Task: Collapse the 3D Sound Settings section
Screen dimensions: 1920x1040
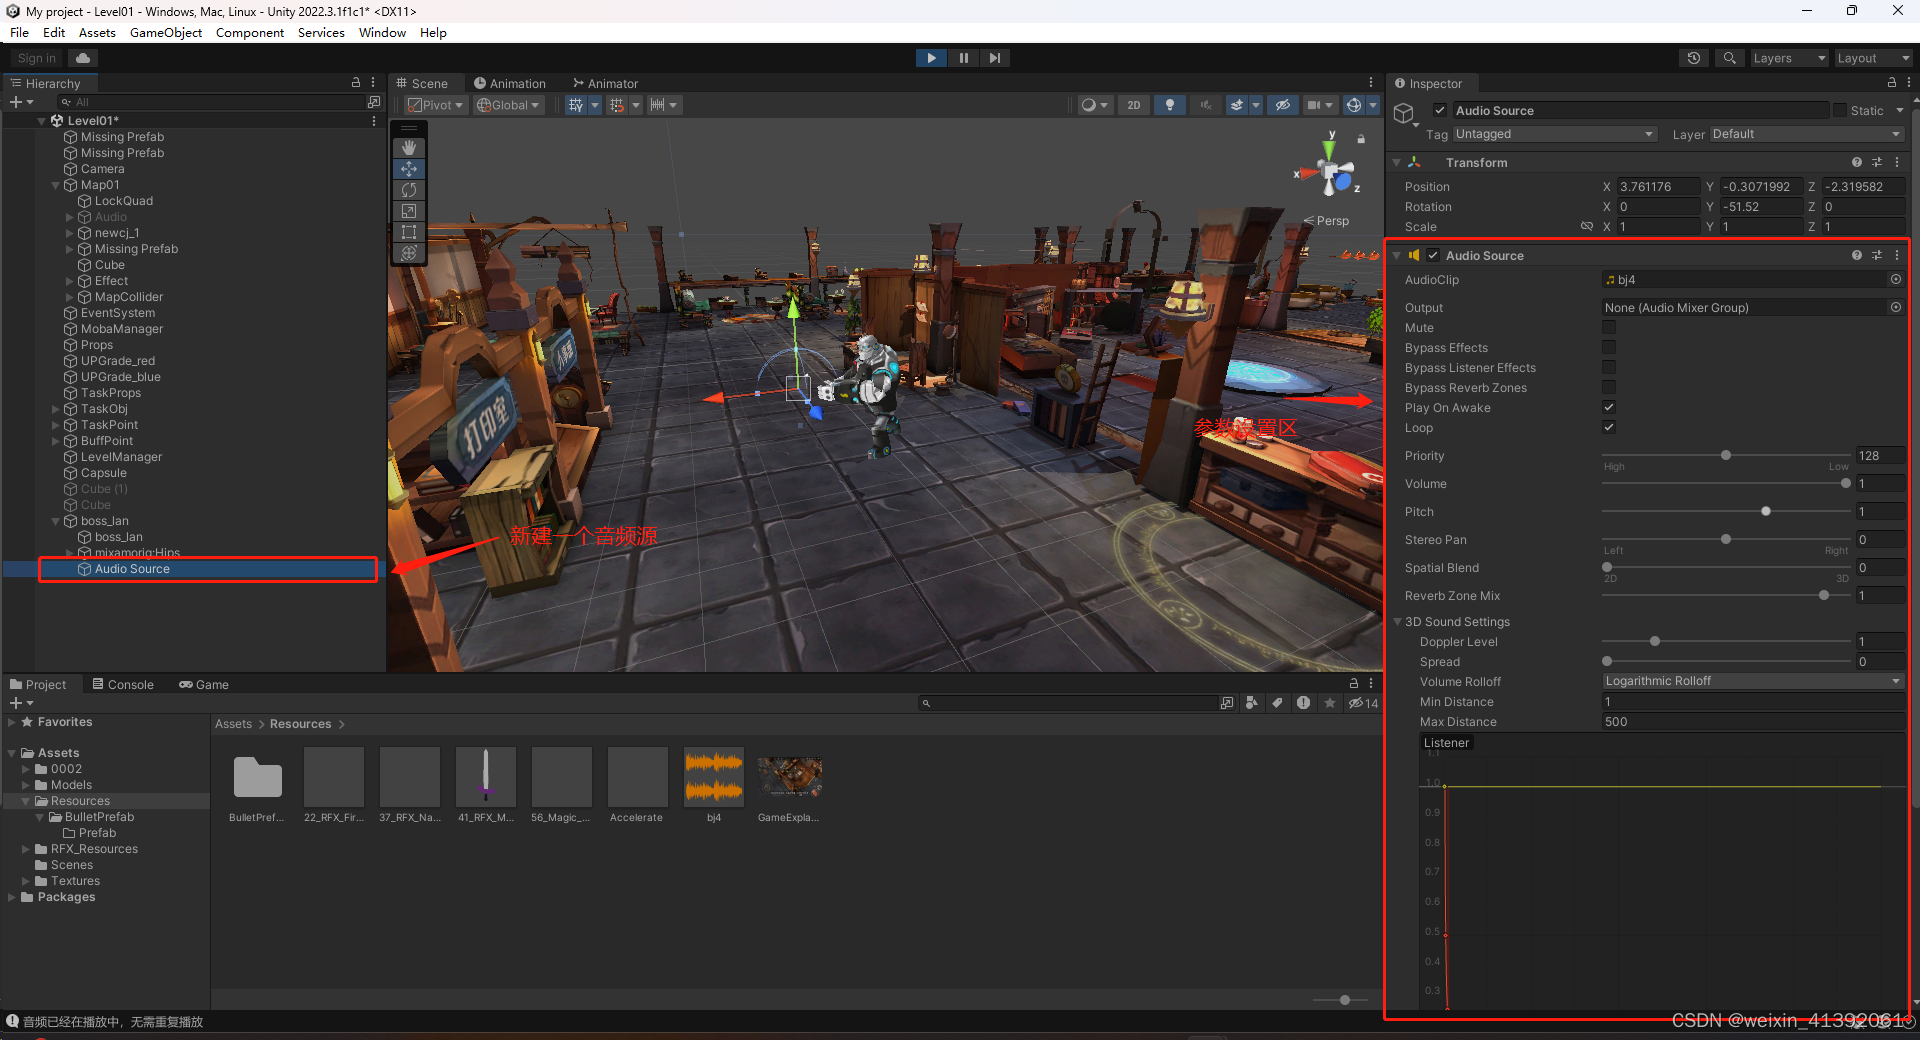Action: point(1398,622)
